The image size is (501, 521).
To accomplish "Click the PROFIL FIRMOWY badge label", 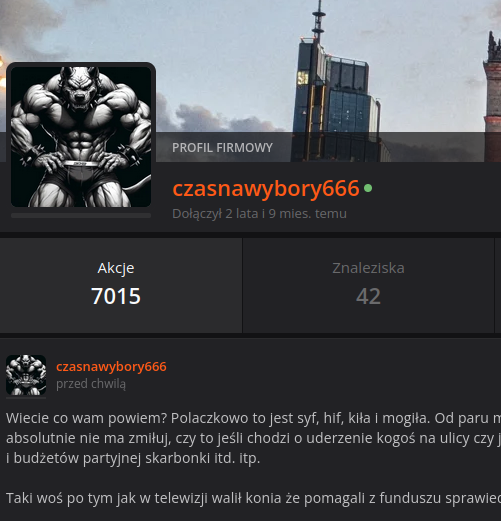I will [222, 148].
